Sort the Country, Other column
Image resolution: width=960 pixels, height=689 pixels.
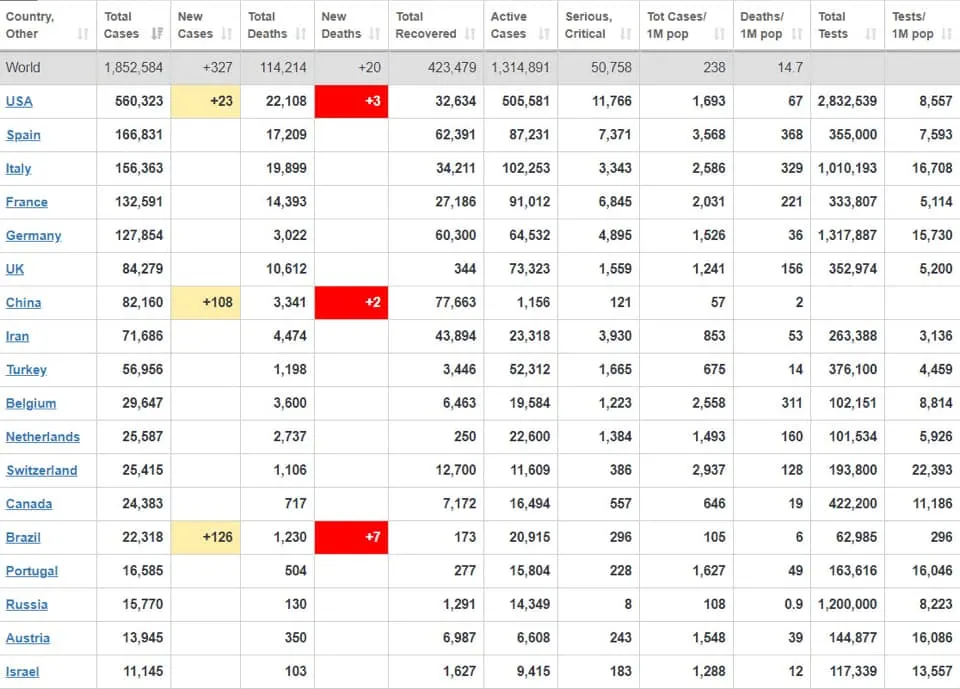(x=83, y=34)
